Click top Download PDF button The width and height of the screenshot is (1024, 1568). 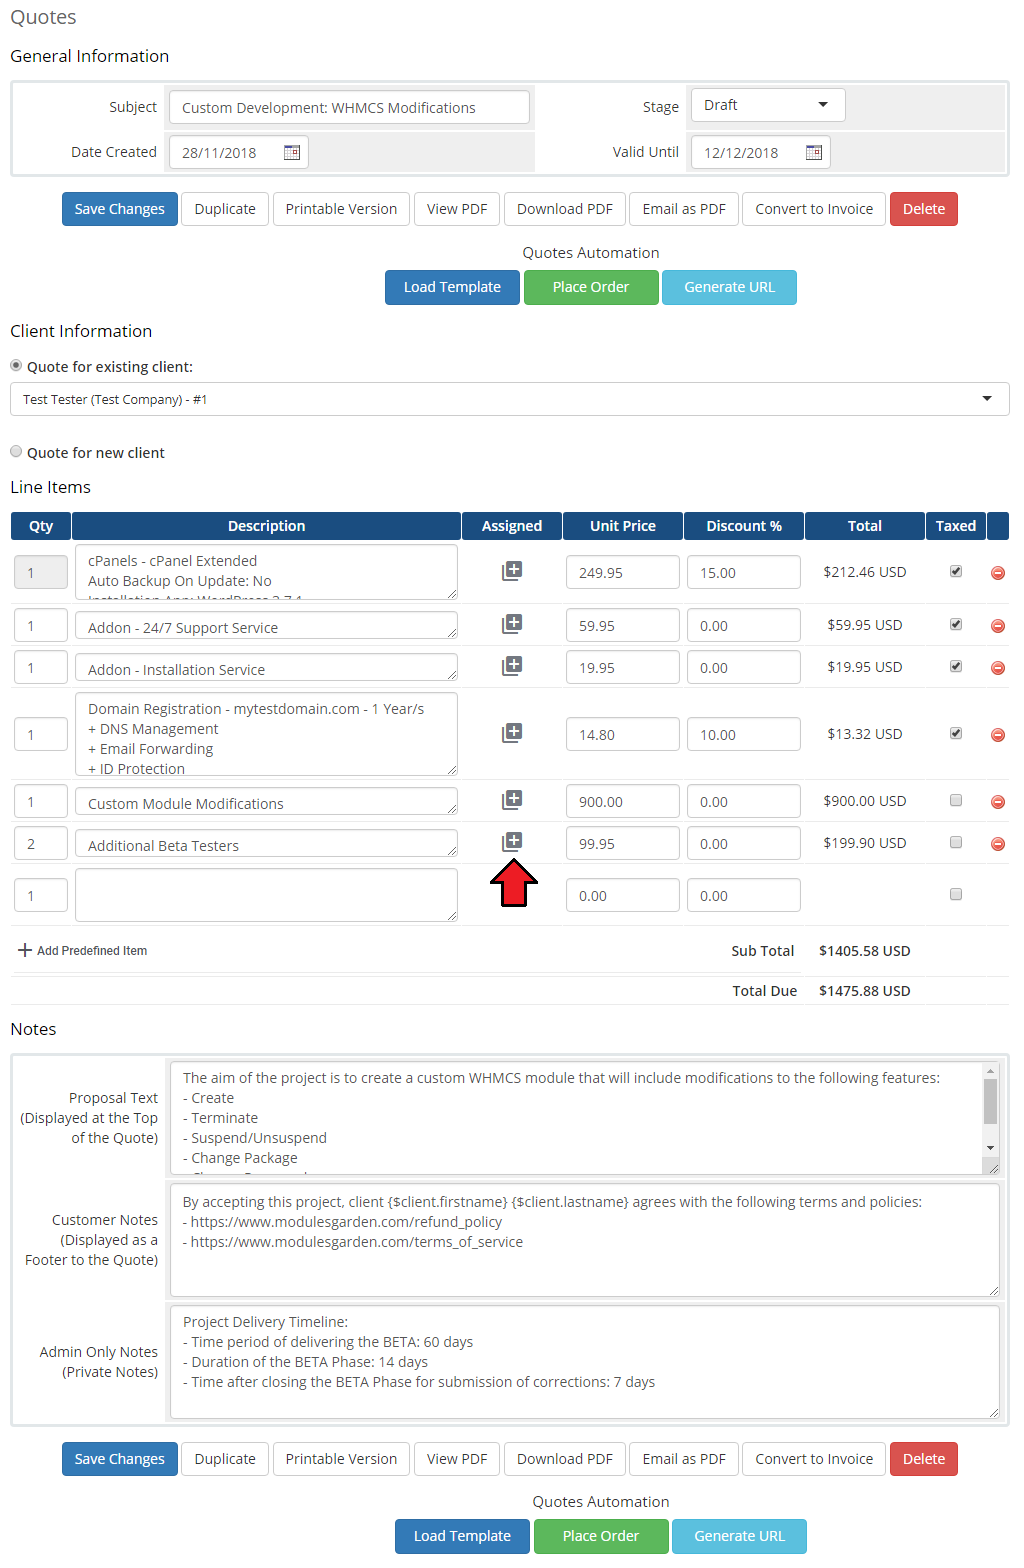(x=565, y=209)
